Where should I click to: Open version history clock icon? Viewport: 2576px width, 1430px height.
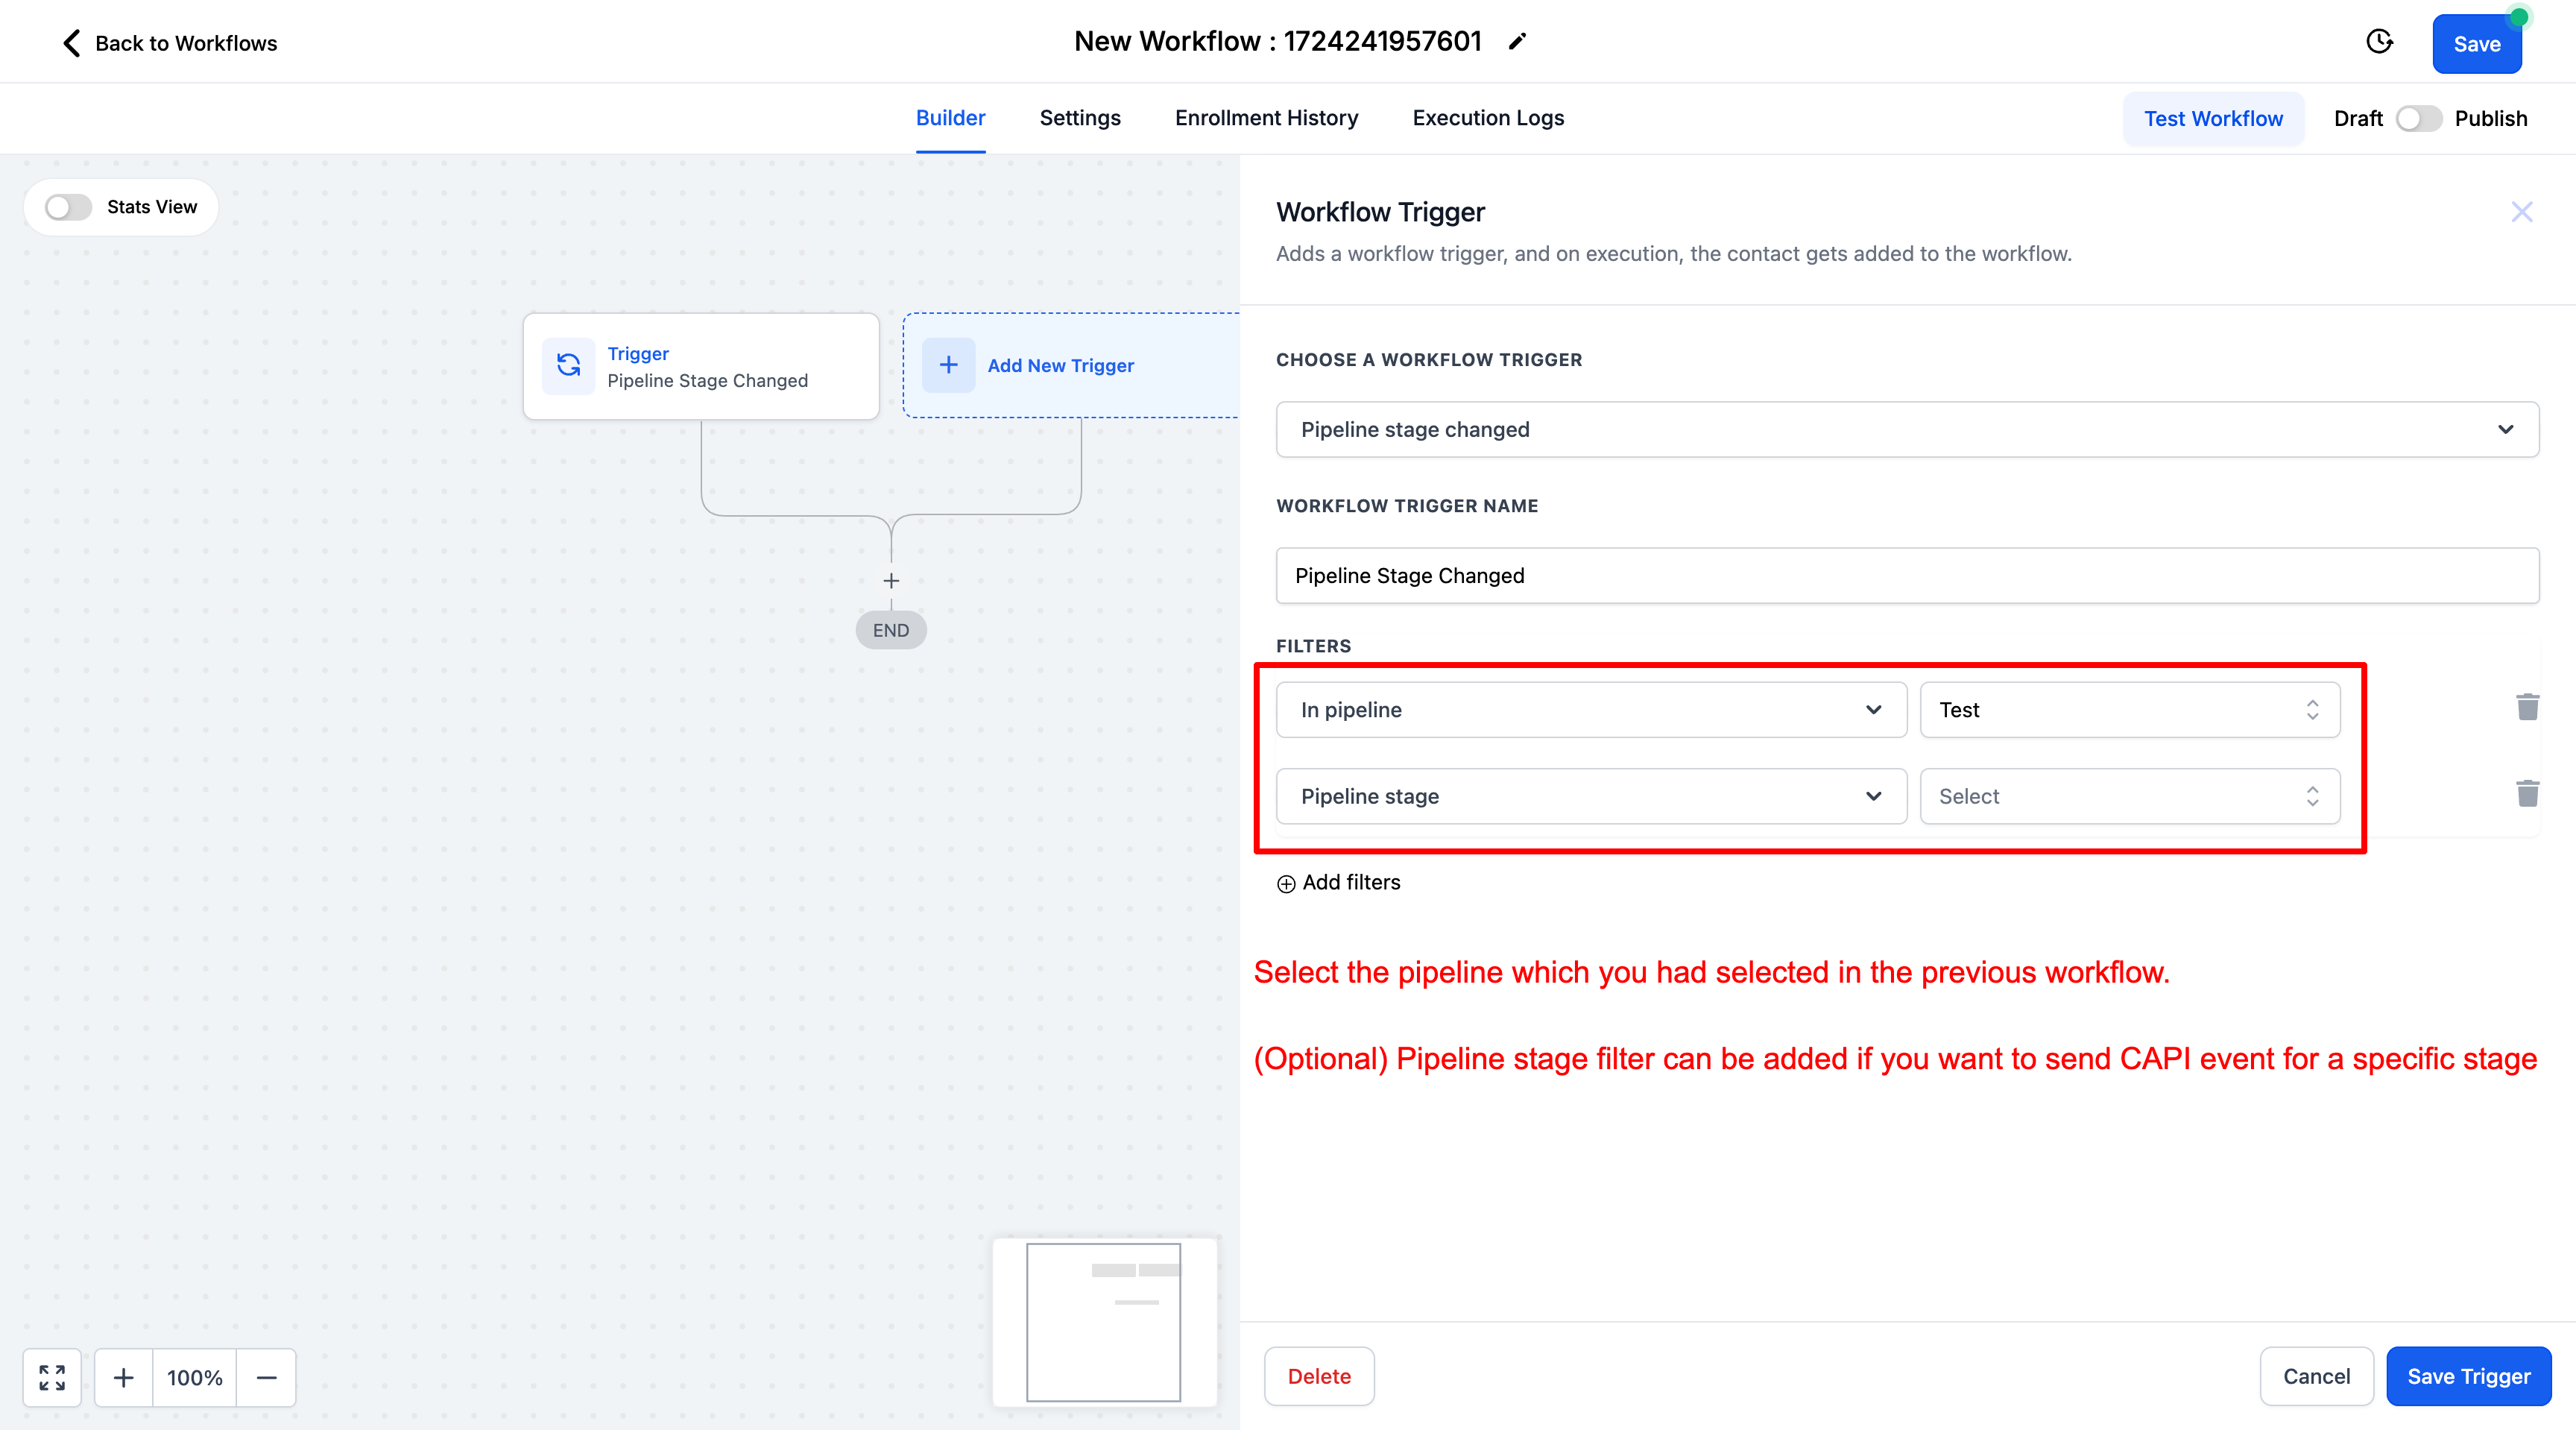coord(2379,42)
